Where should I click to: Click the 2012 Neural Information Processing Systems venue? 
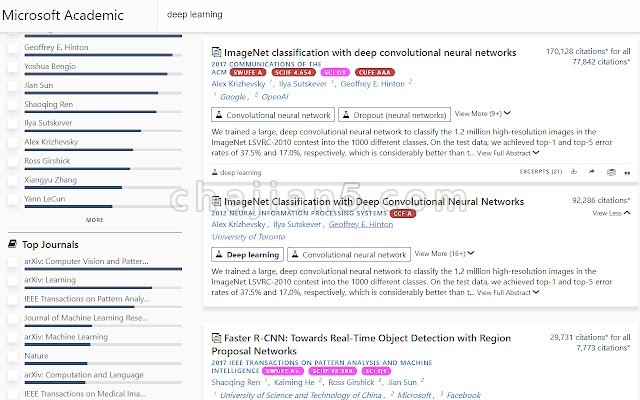(299, 213)
